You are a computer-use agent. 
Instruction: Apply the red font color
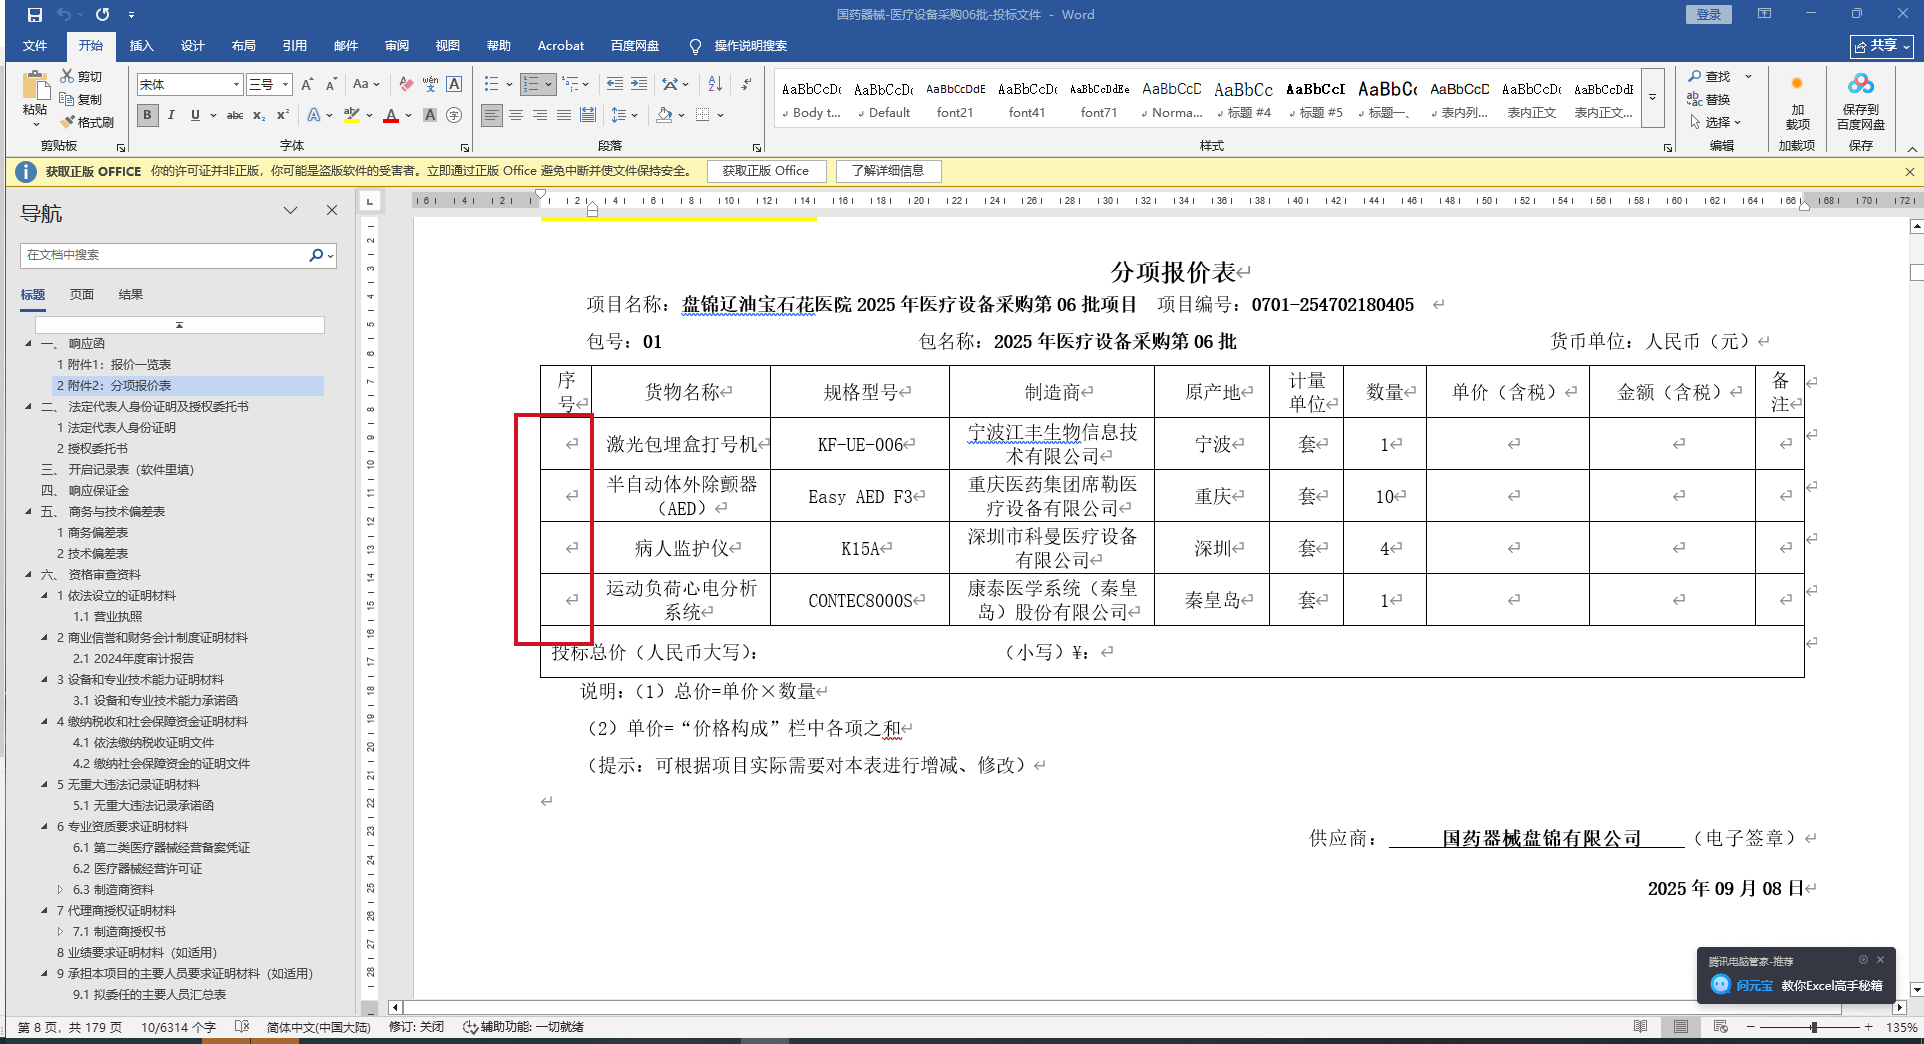tap(391, 116)
